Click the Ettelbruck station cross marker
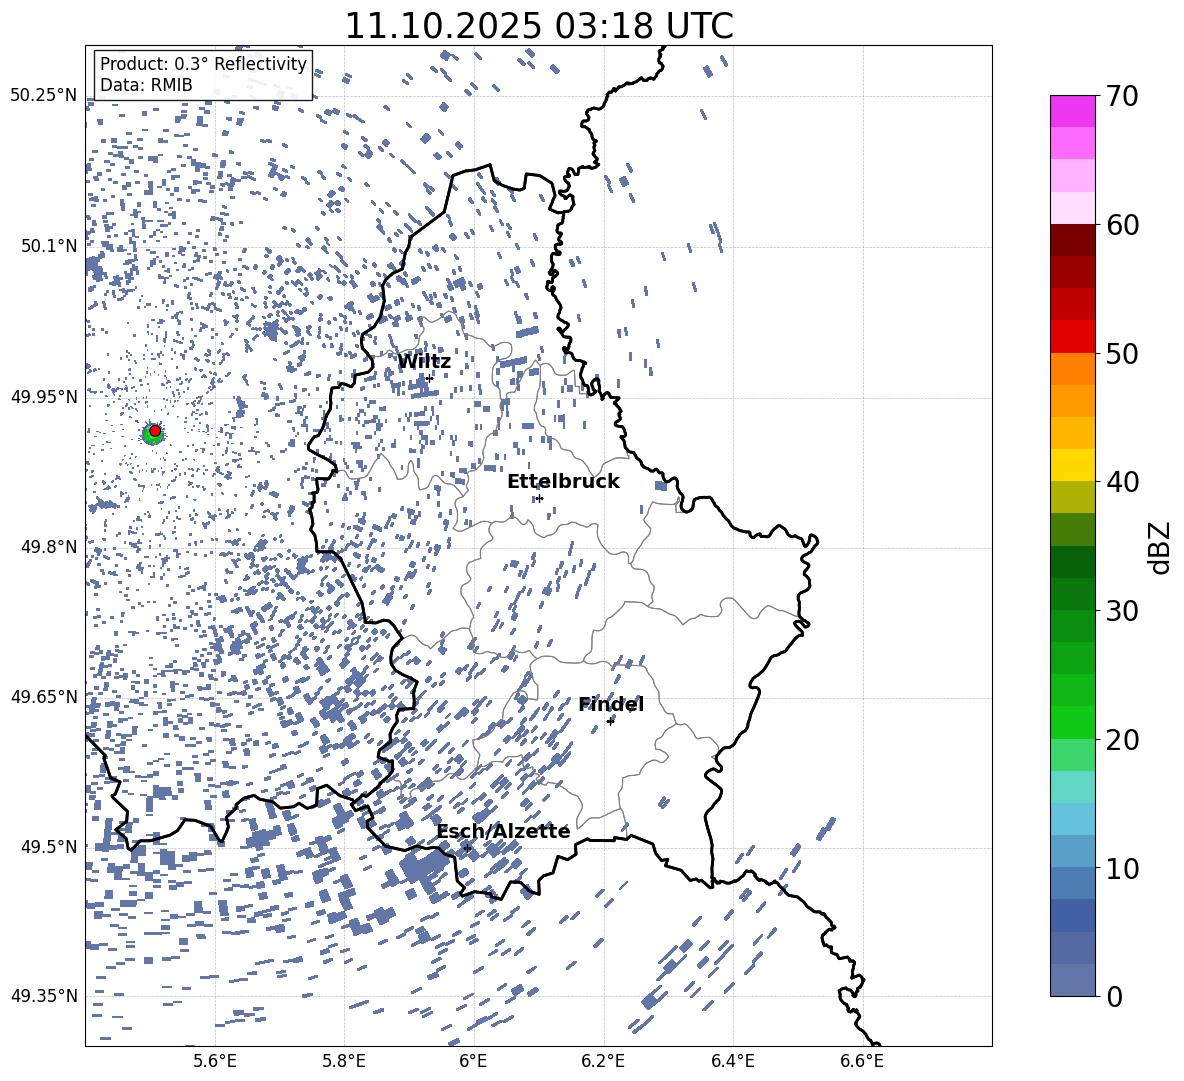Image resolution: width=1184 pixels, height=1081 pixels. pos(539,498)
